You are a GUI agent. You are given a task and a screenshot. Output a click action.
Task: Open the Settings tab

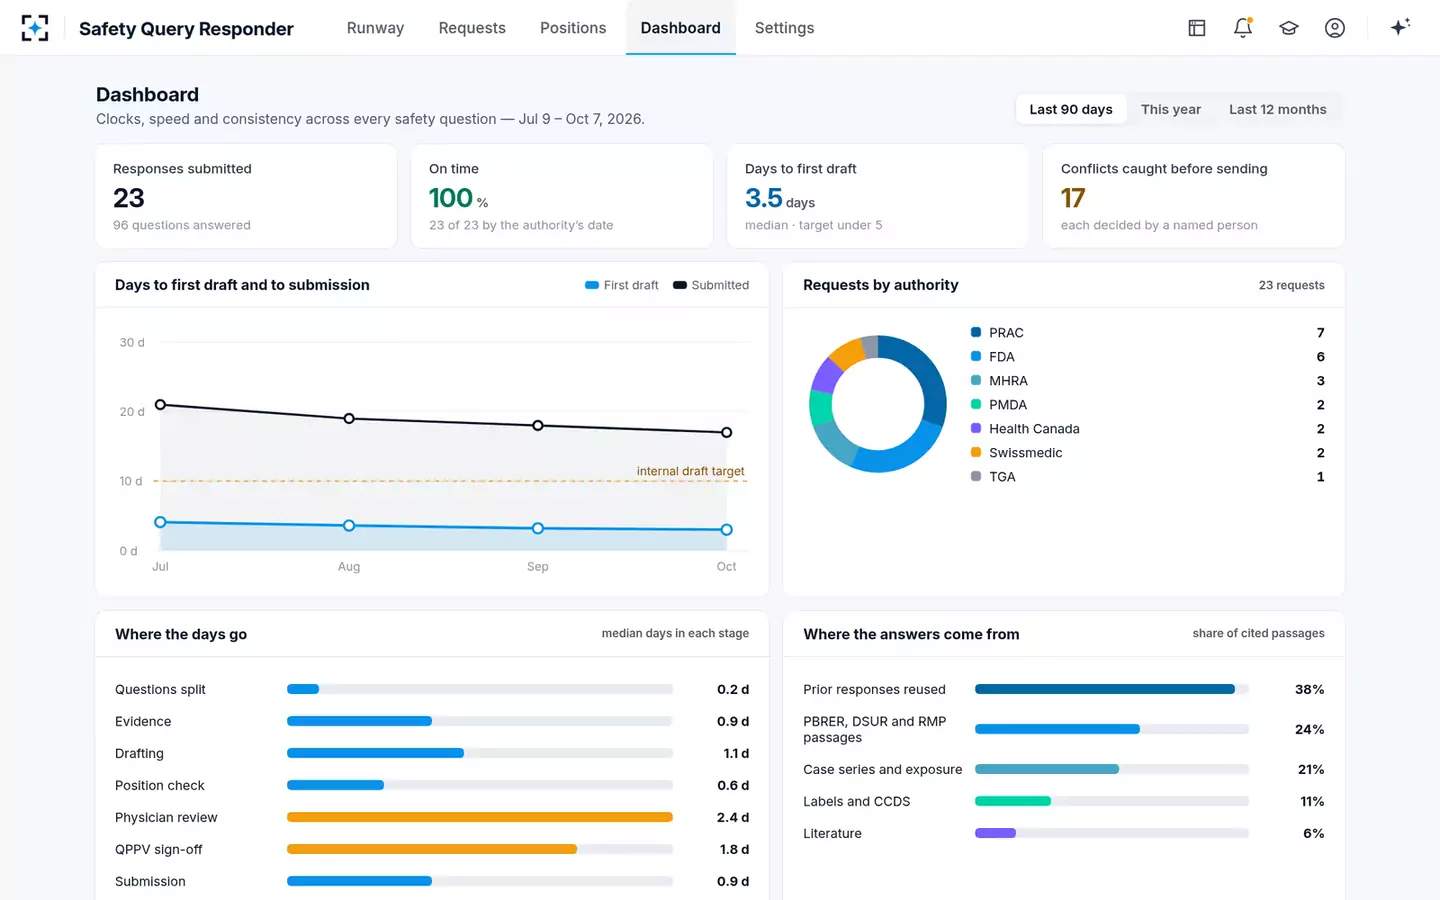(784, 28)
